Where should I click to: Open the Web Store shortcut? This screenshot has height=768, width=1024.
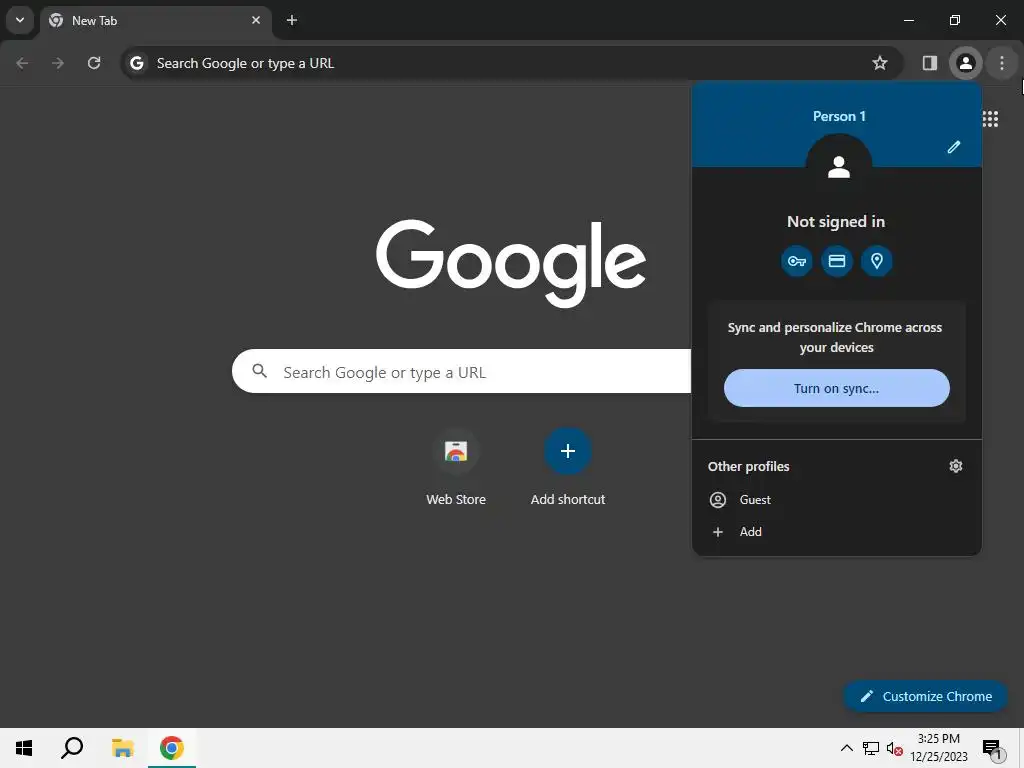click(456, 468)
